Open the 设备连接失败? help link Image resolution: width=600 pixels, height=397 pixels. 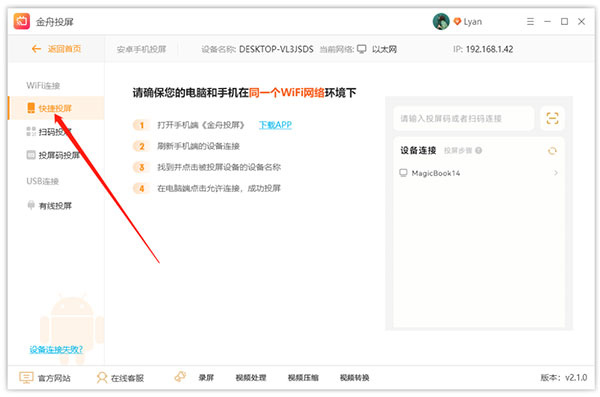click(56, 350)
